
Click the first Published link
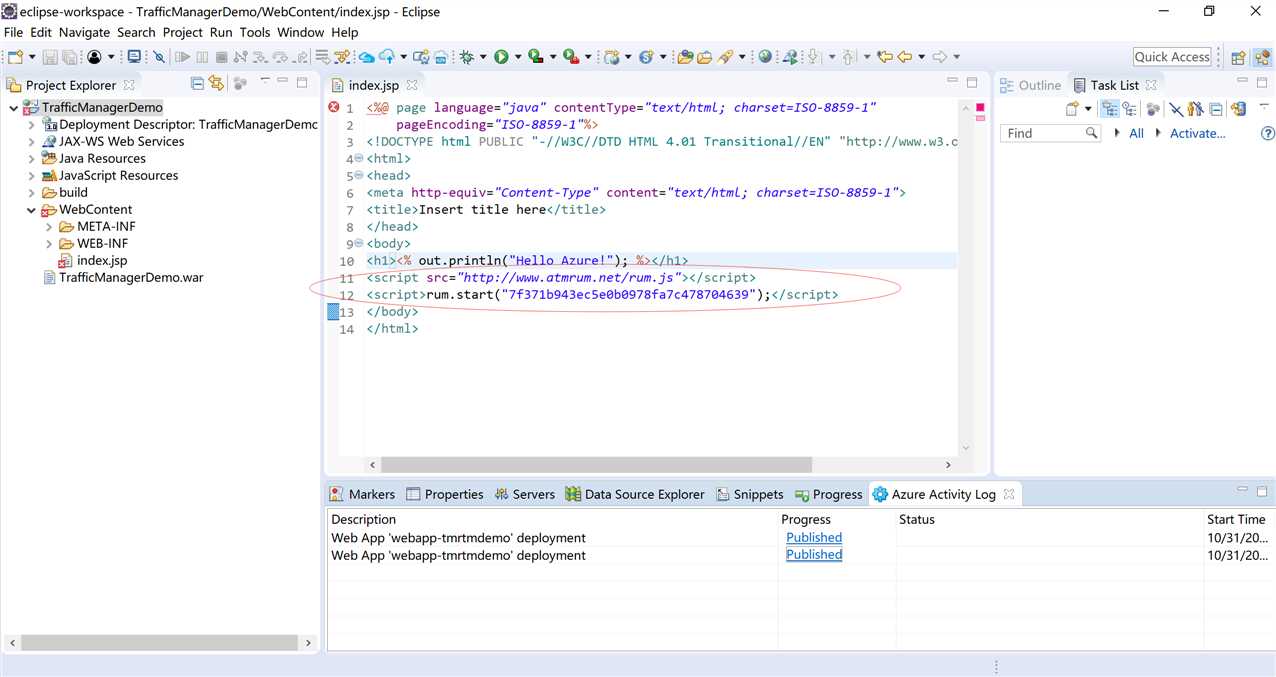(814, 537)
